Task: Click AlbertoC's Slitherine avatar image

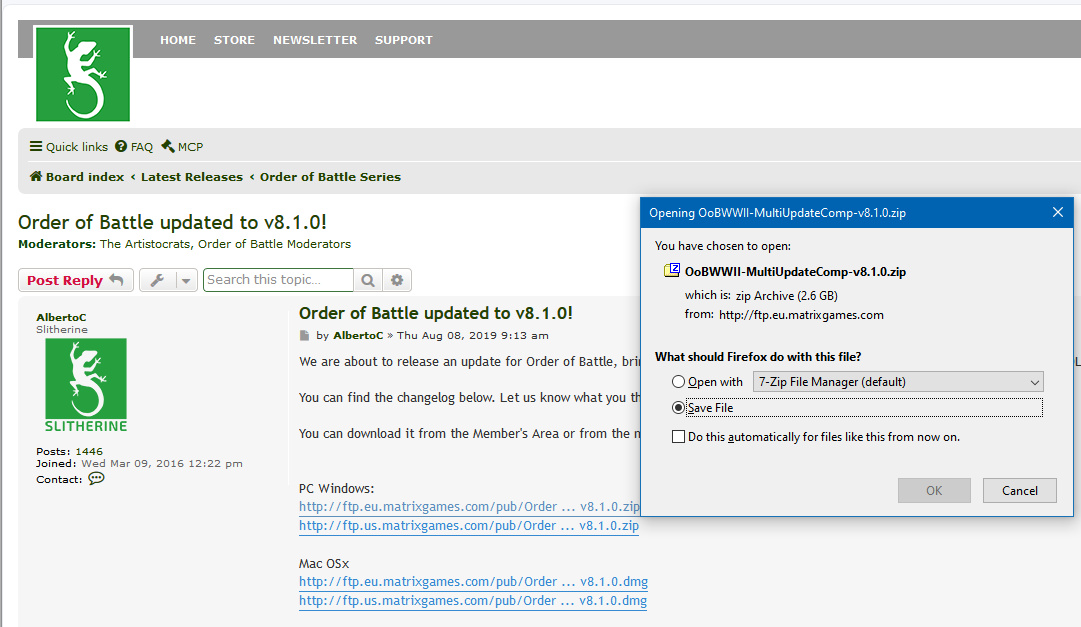Action: [86, 386]
